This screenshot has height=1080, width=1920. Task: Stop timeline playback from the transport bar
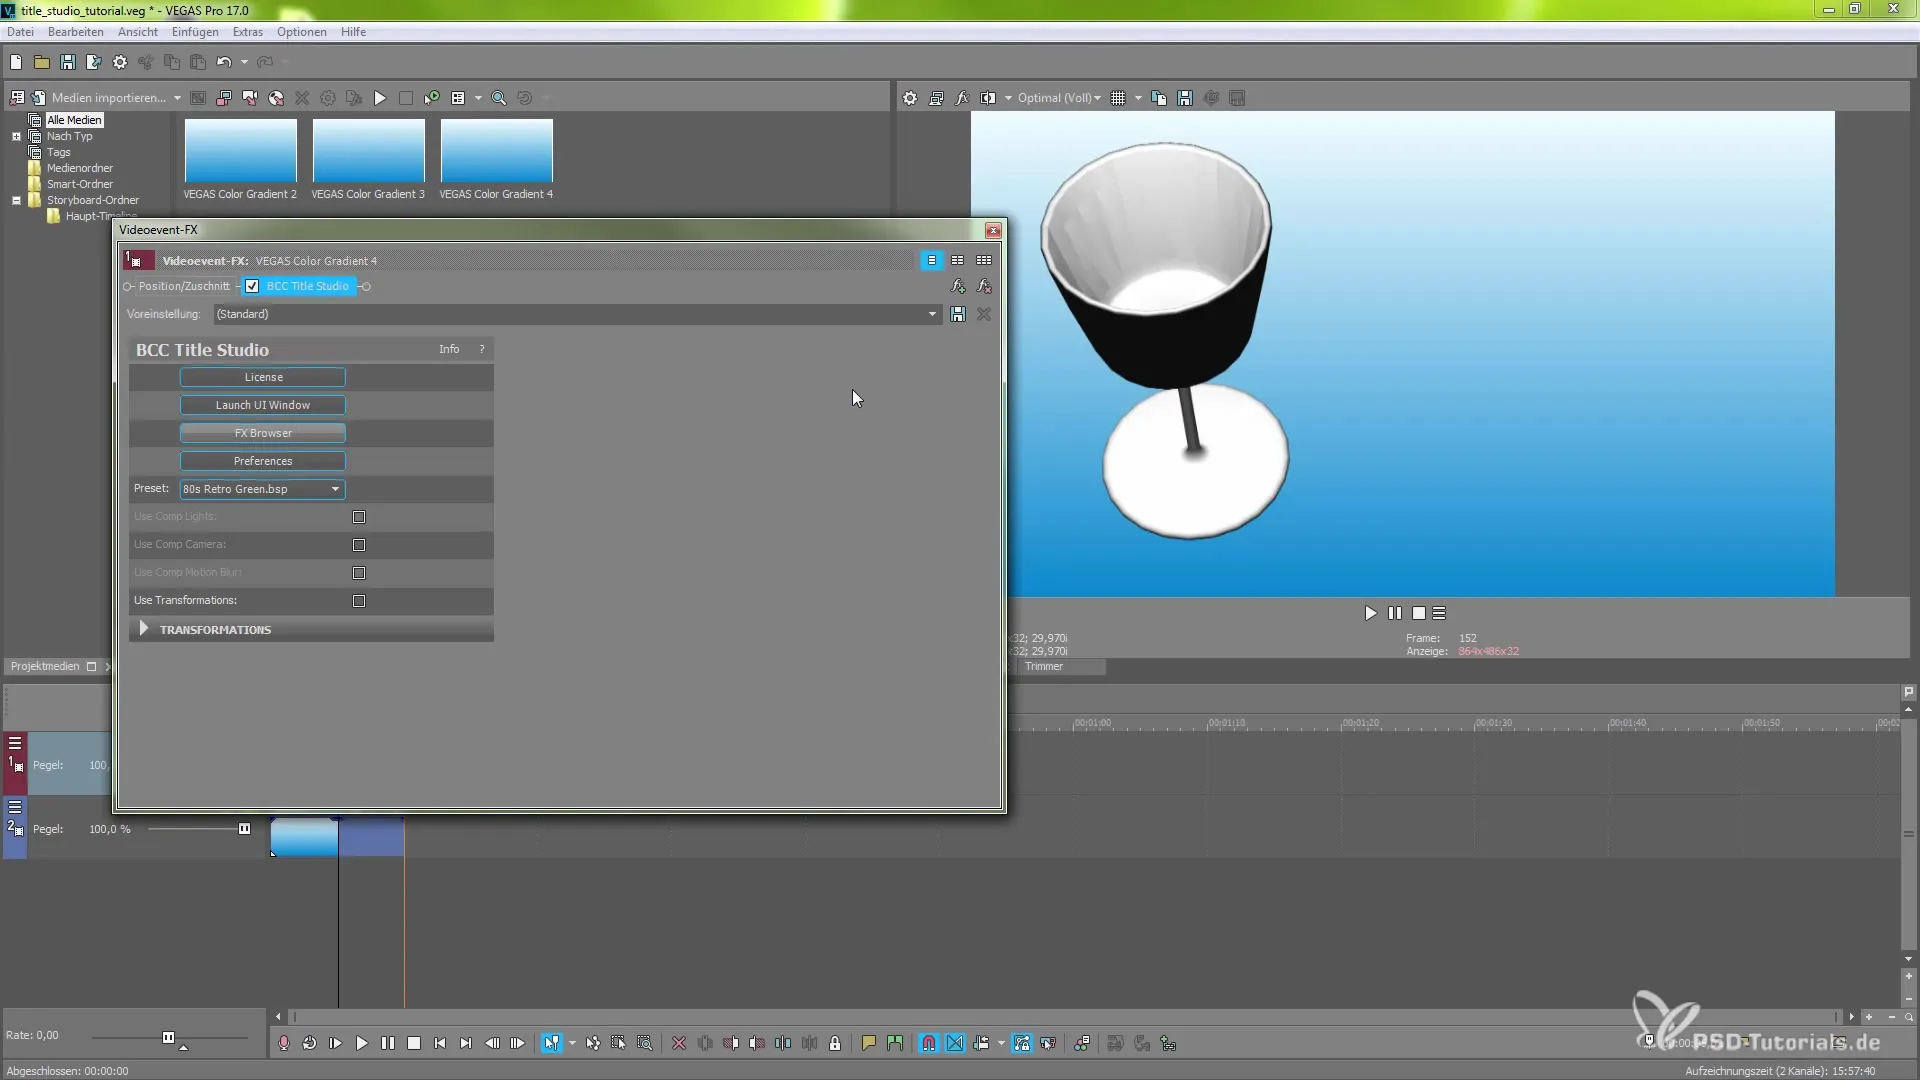pos(414,1043)
